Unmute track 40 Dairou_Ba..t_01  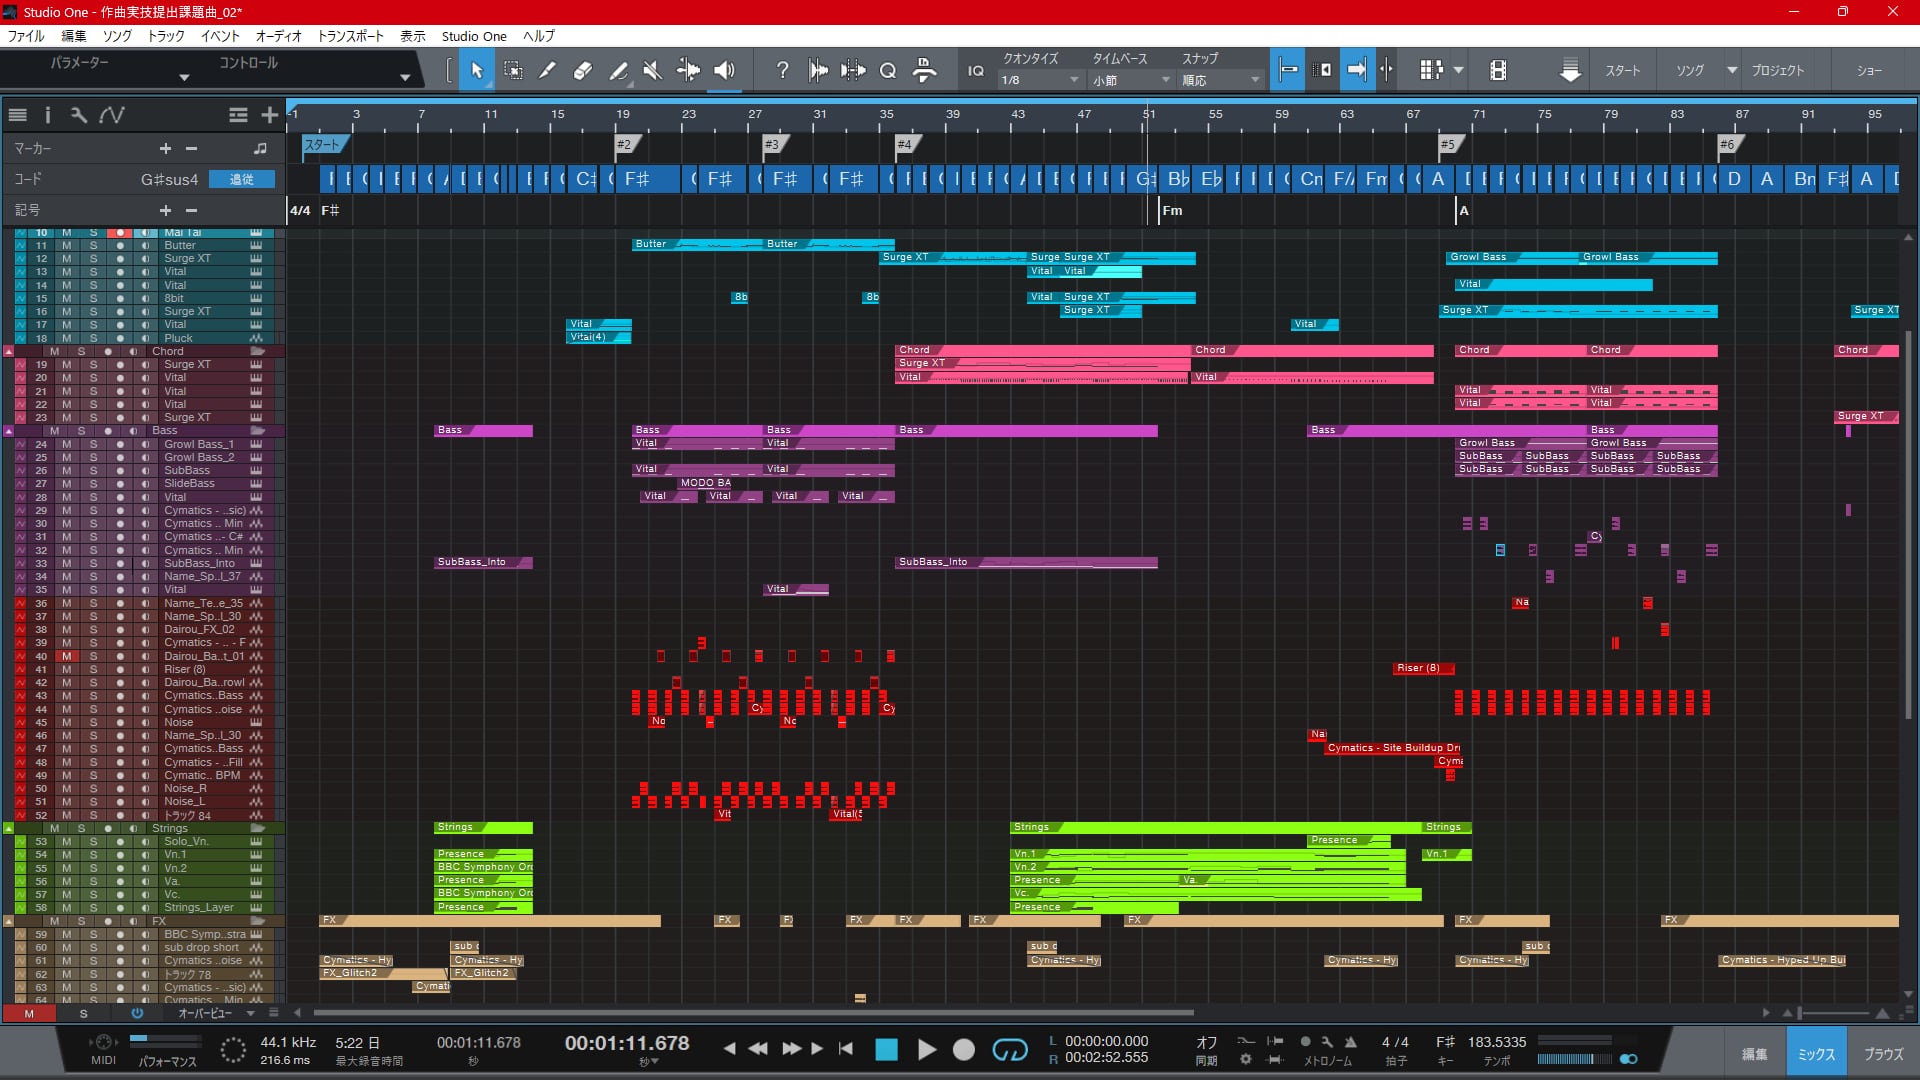click(67, 656)
